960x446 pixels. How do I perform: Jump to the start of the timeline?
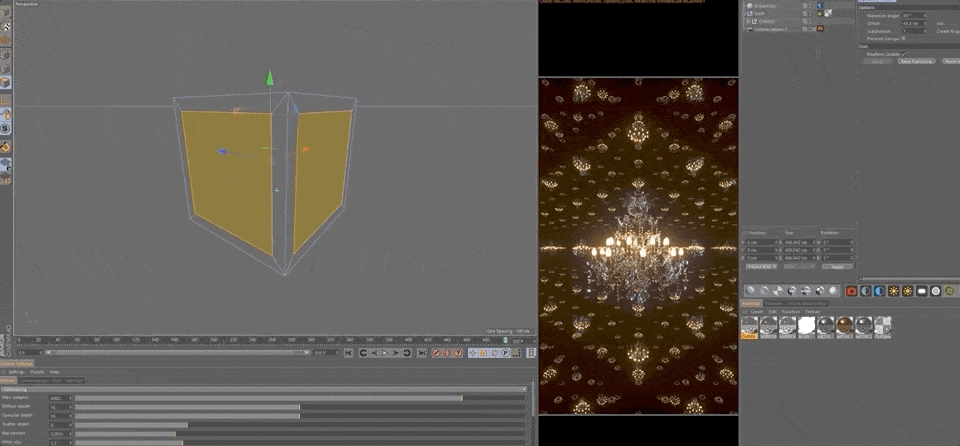[348, 353]
